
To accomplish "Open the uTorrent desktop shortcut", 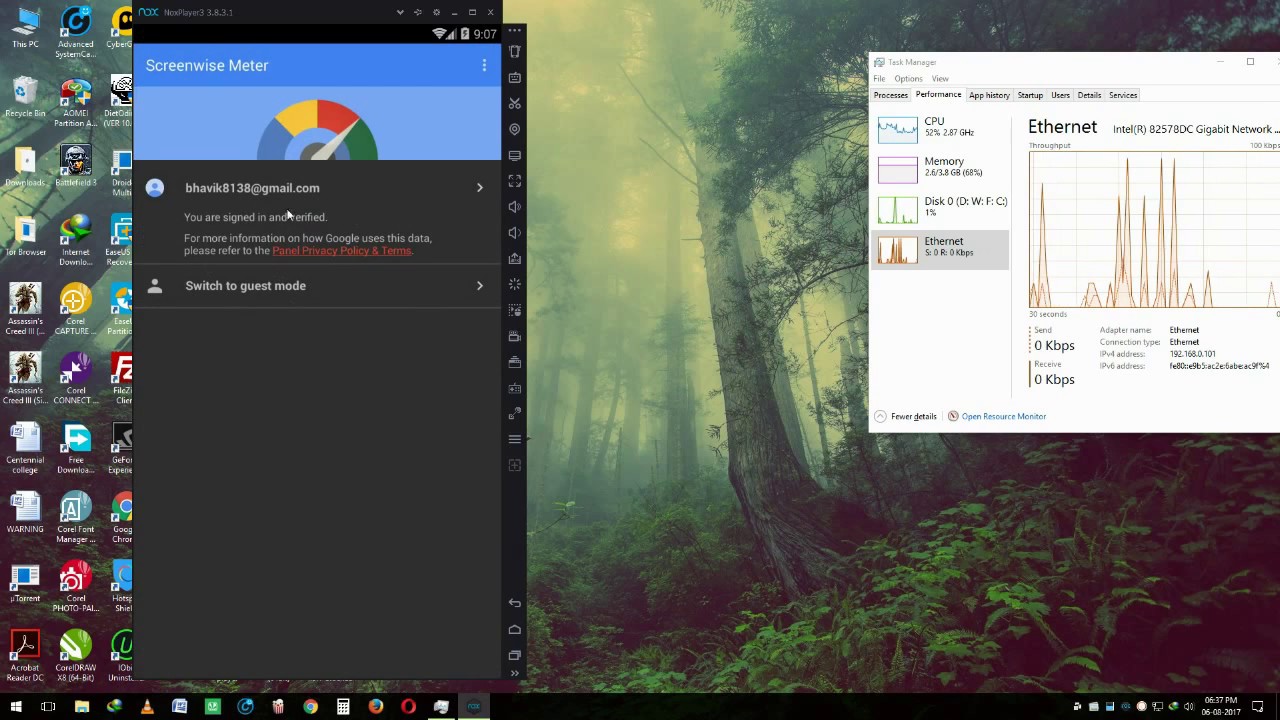I will tap(25, 583).
